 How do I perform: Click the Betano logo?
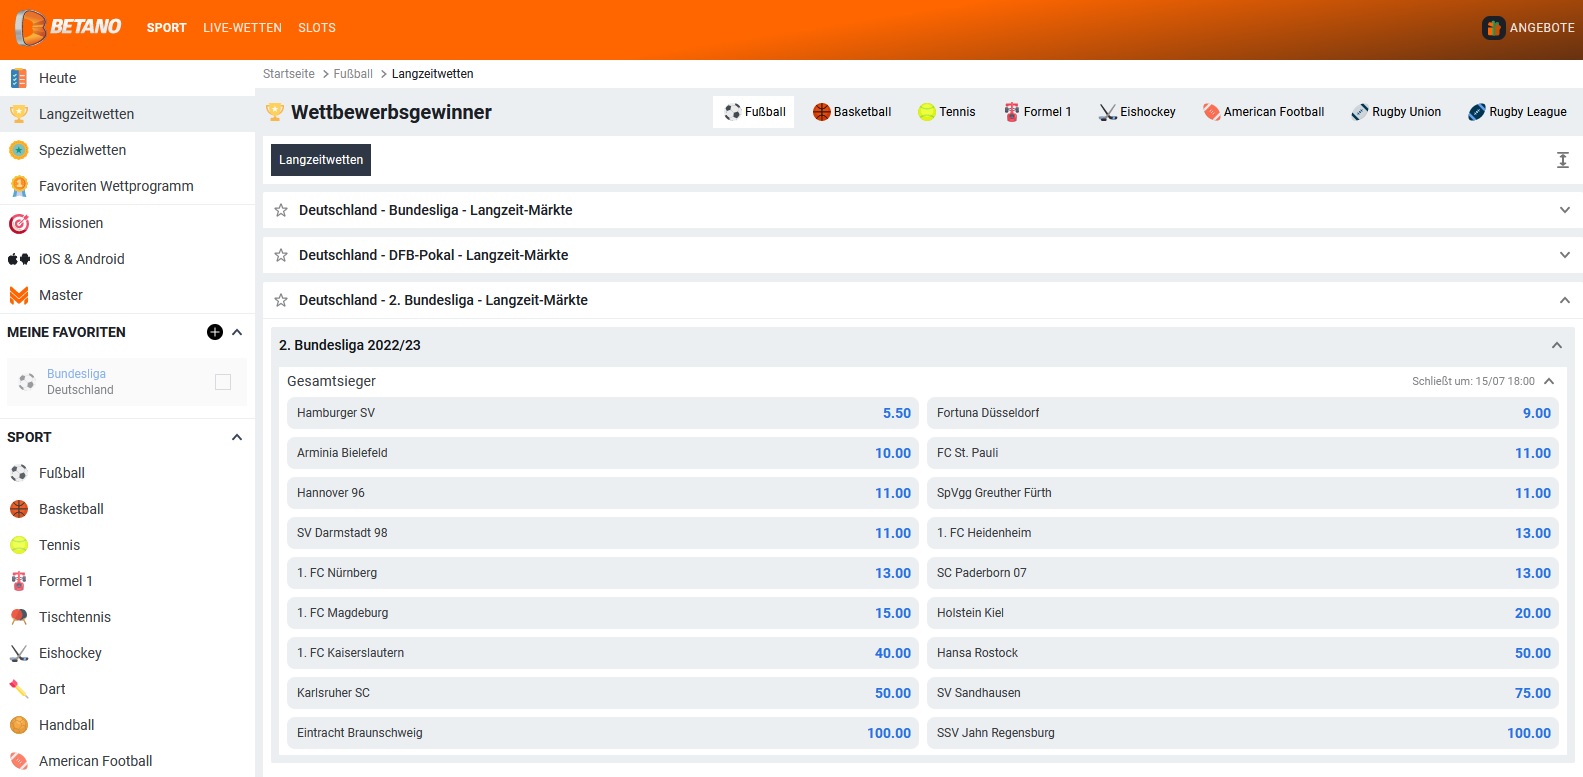68,27
